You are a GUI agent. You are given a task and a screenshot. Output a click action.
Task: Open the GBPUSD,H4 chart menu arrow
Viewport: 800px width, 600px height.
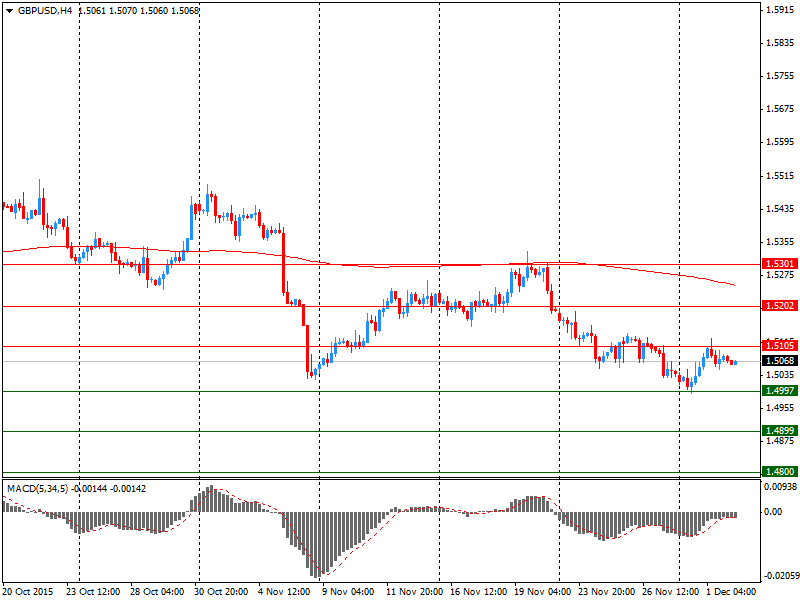coord(10,11)
